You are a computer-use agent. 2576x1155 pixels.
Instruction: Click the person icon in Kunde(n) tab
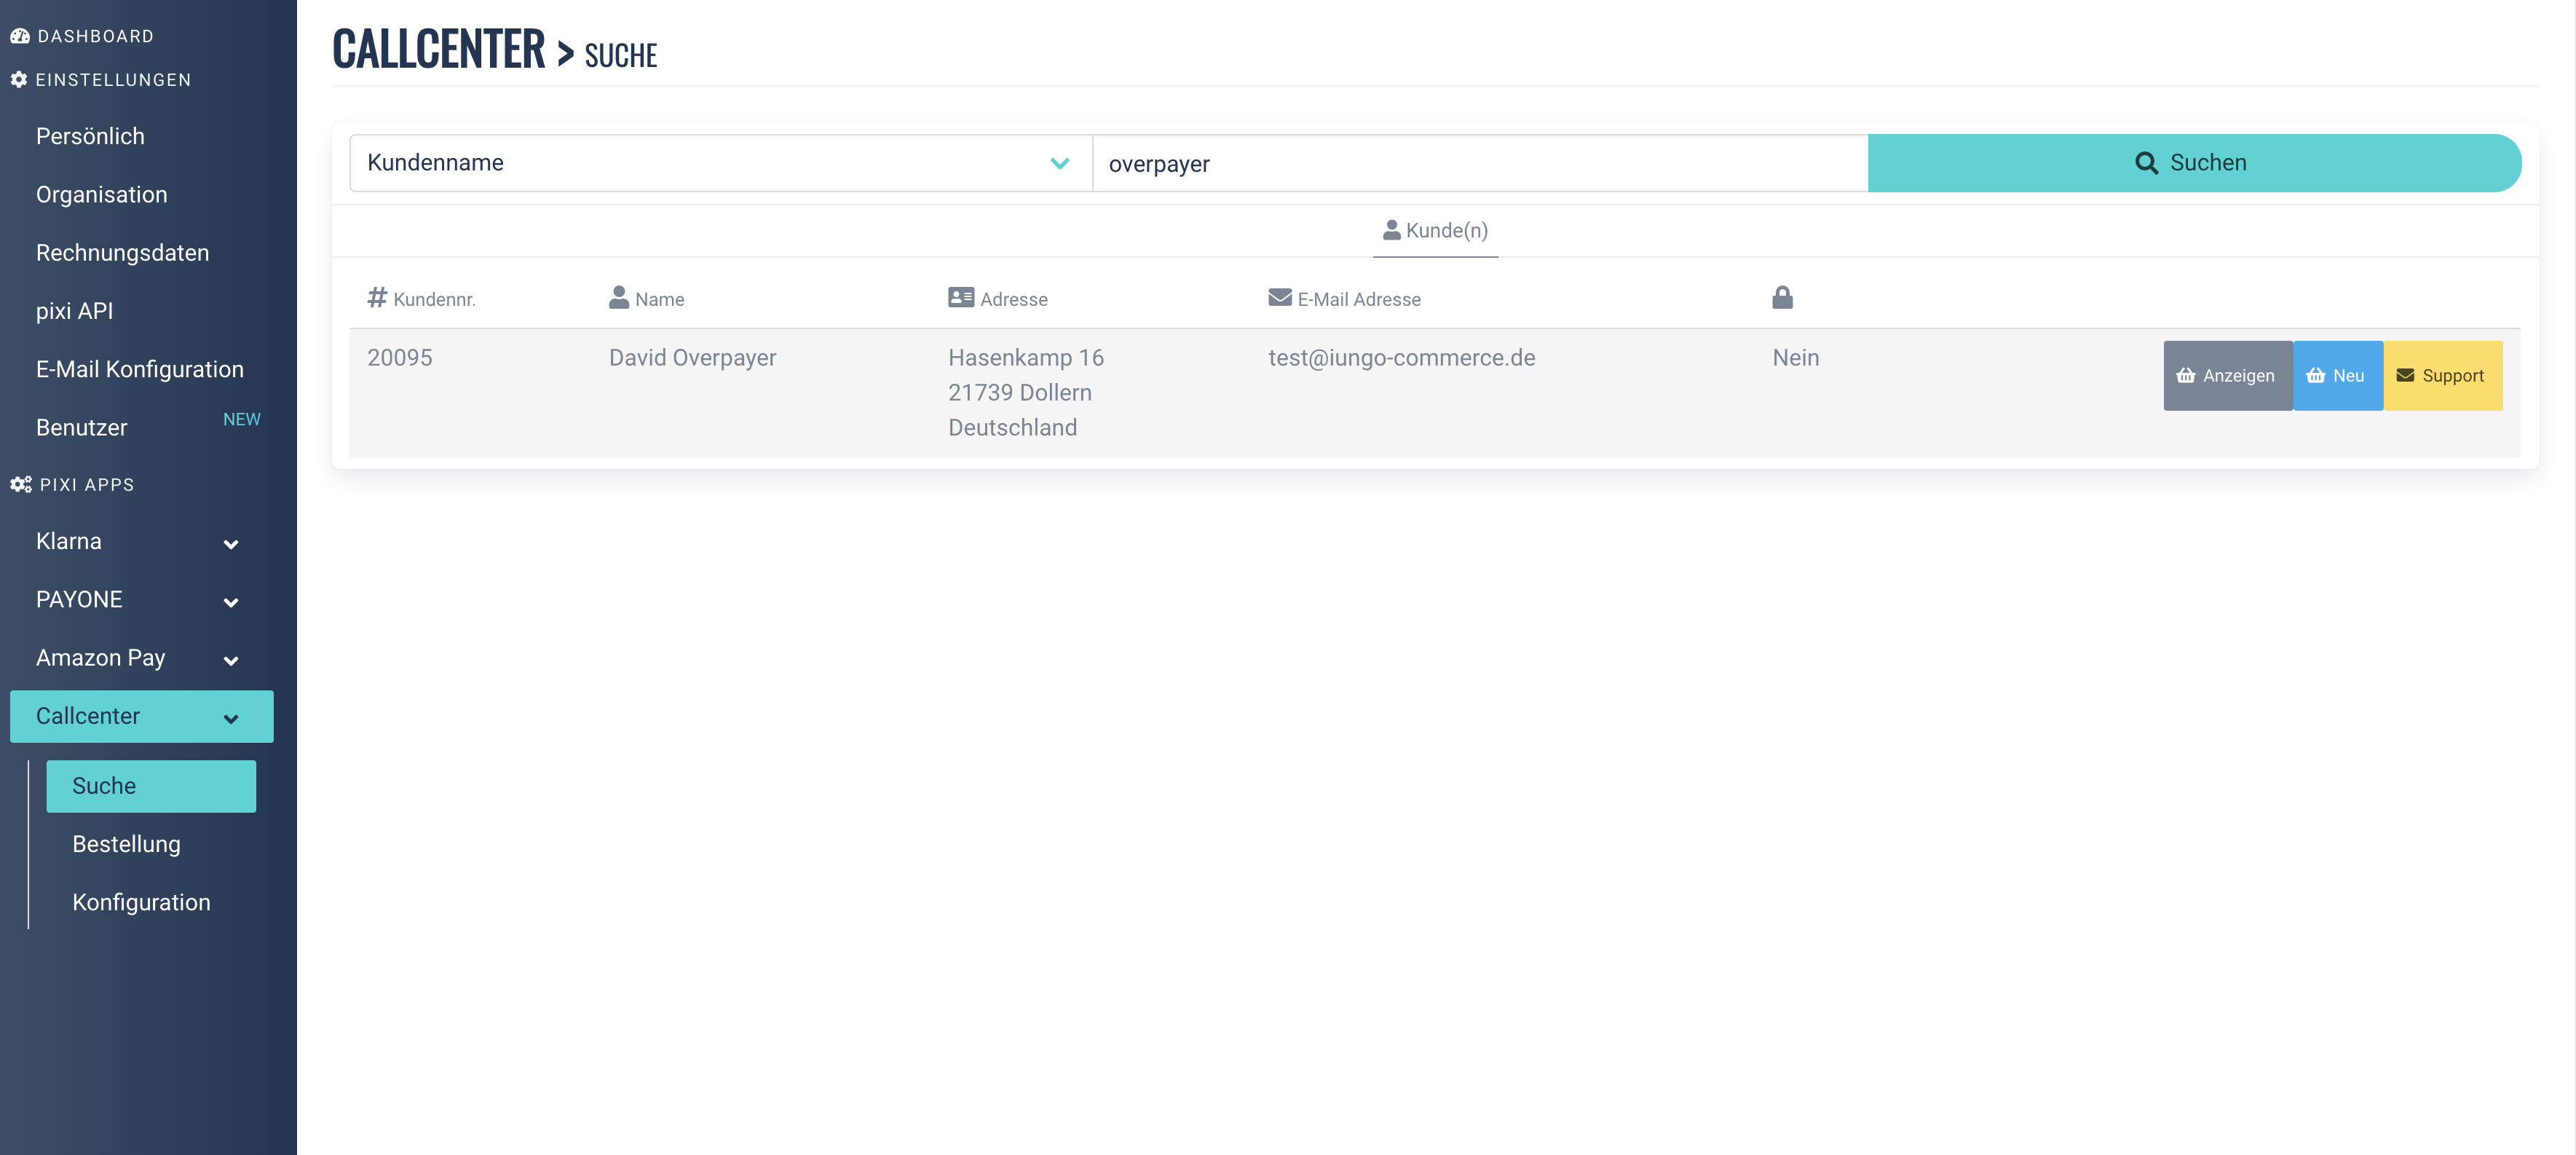tap(1391, 230)
